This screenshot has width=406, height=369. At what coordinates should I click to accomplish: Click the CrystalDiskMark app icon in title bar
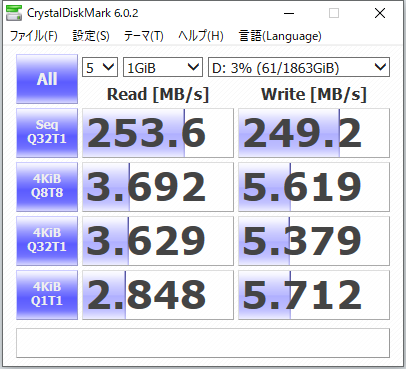[x=14, y=13]
